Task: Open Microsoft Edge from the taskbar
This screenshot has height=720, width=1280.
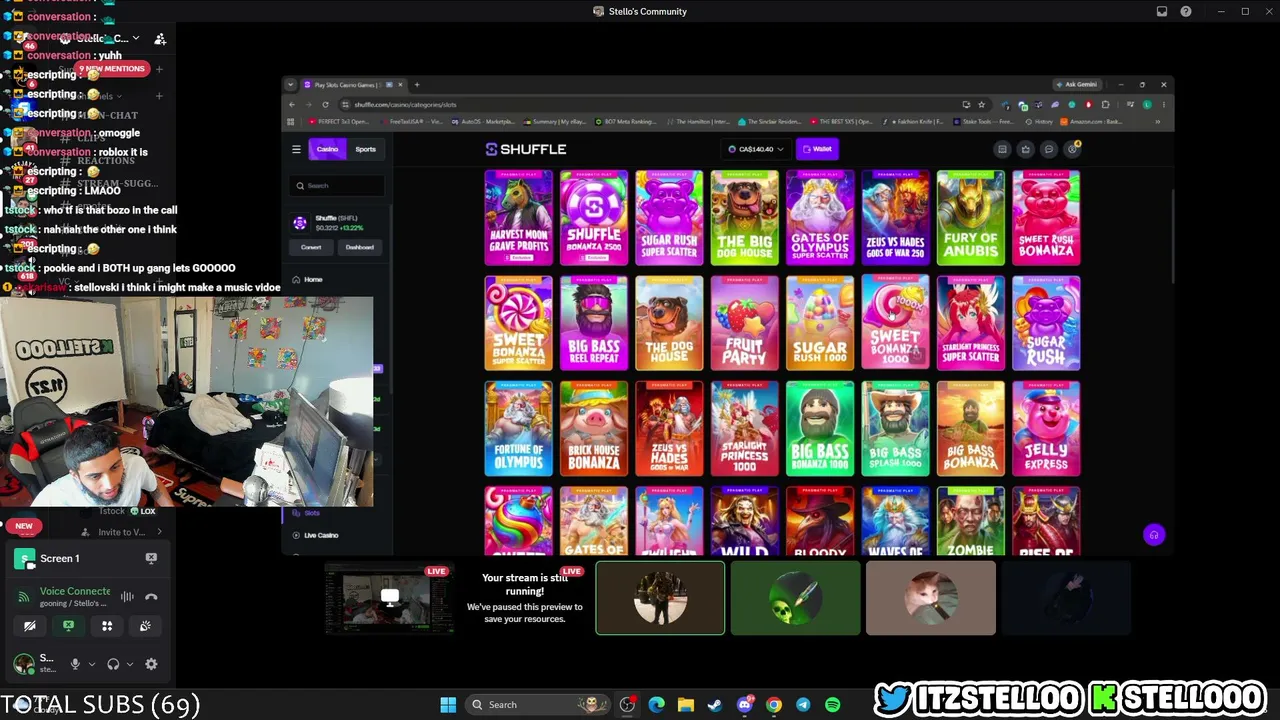Action: pos(656,704)
